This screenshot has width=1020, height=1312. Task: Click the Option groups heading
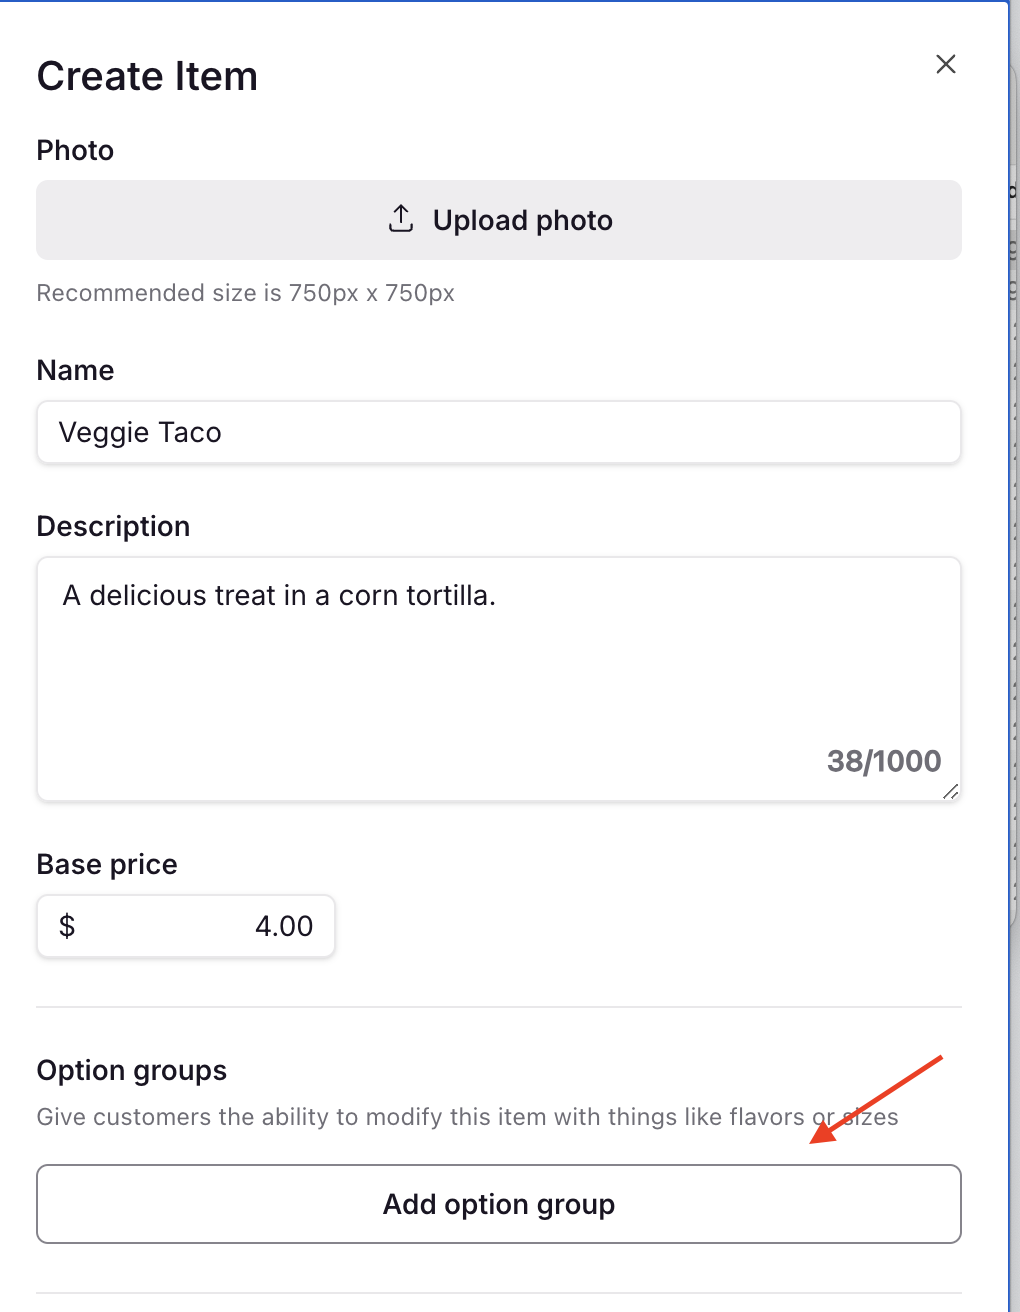click(131, 1070)
